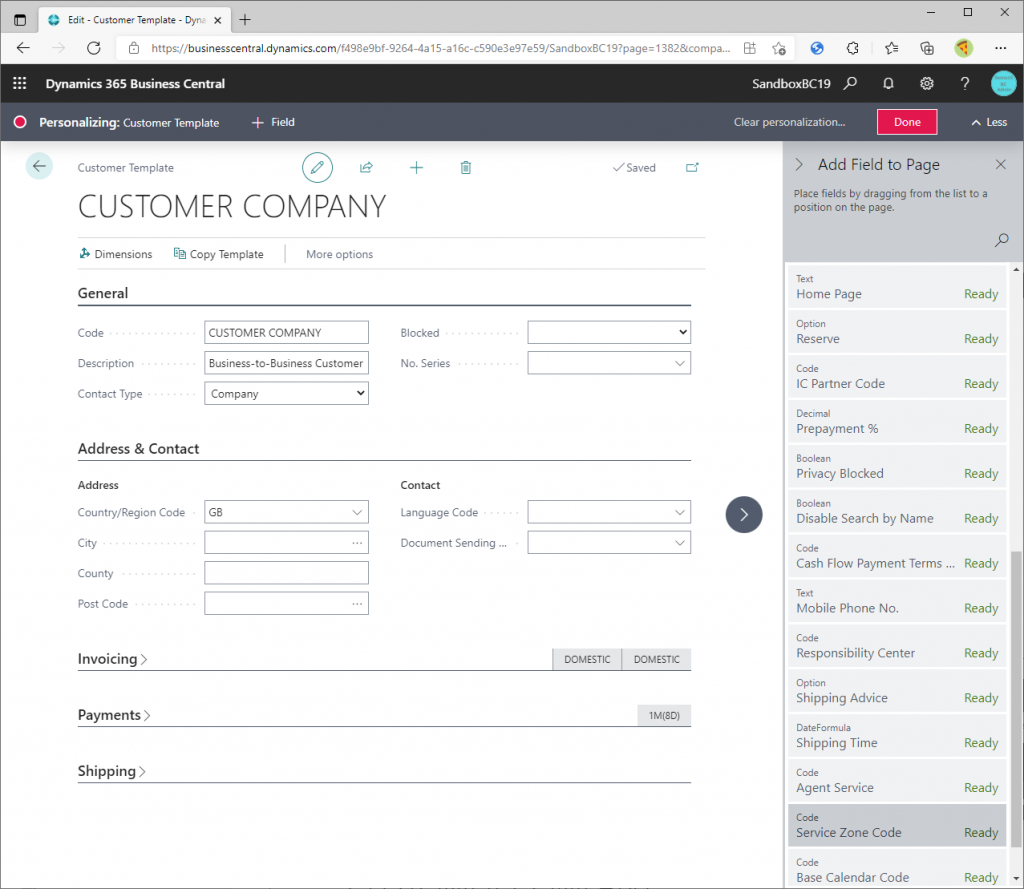
Task: Select the Service Zone Code field
Action: 897,826
